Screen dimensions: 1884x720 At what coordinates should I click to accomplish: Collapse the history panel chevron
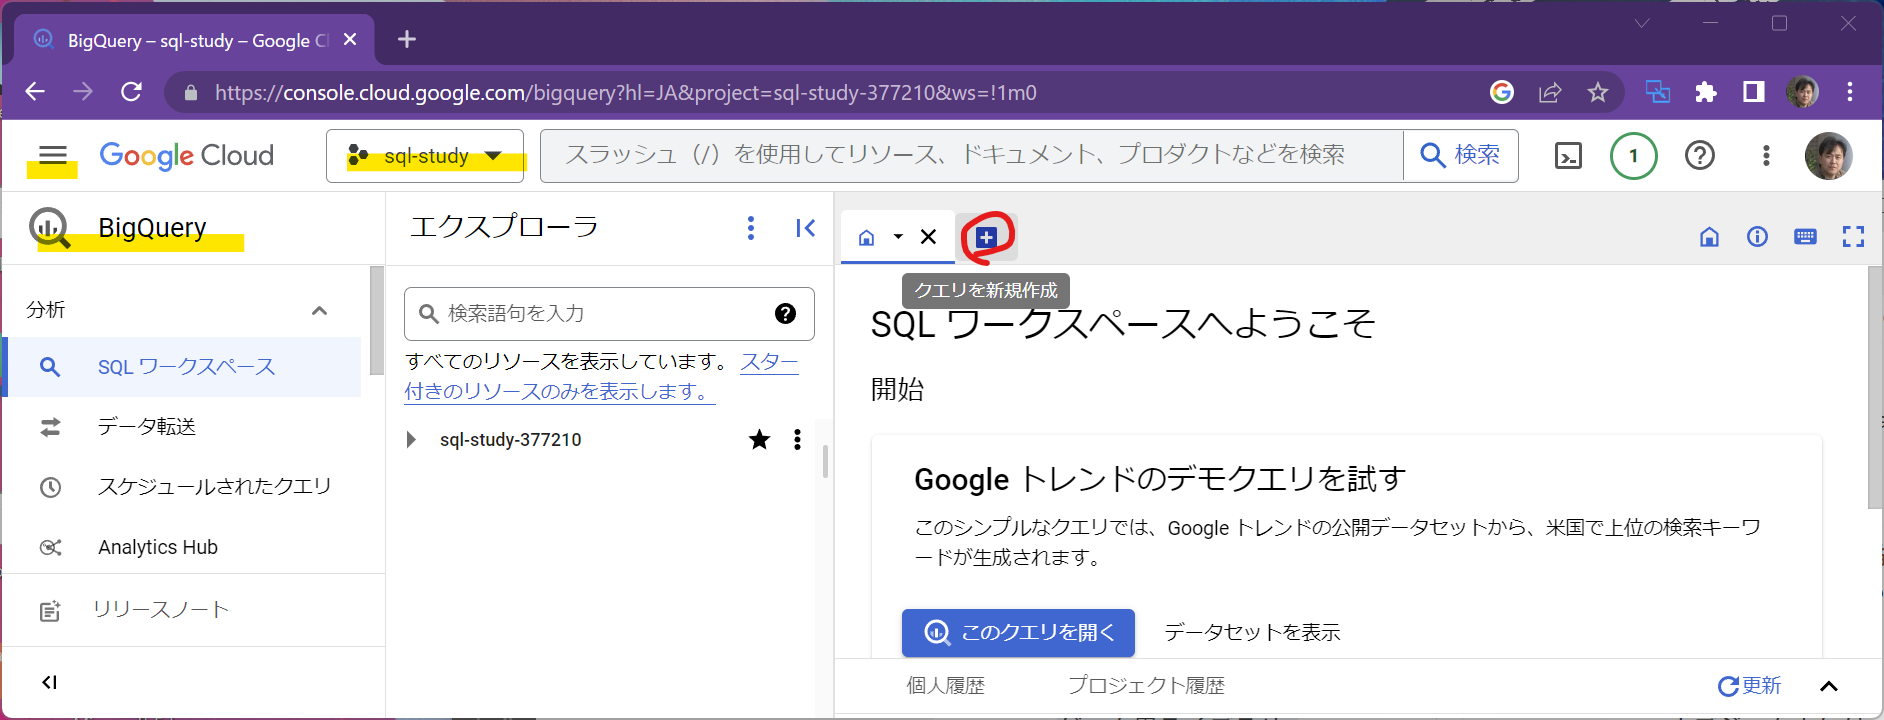click(1829, 686)
